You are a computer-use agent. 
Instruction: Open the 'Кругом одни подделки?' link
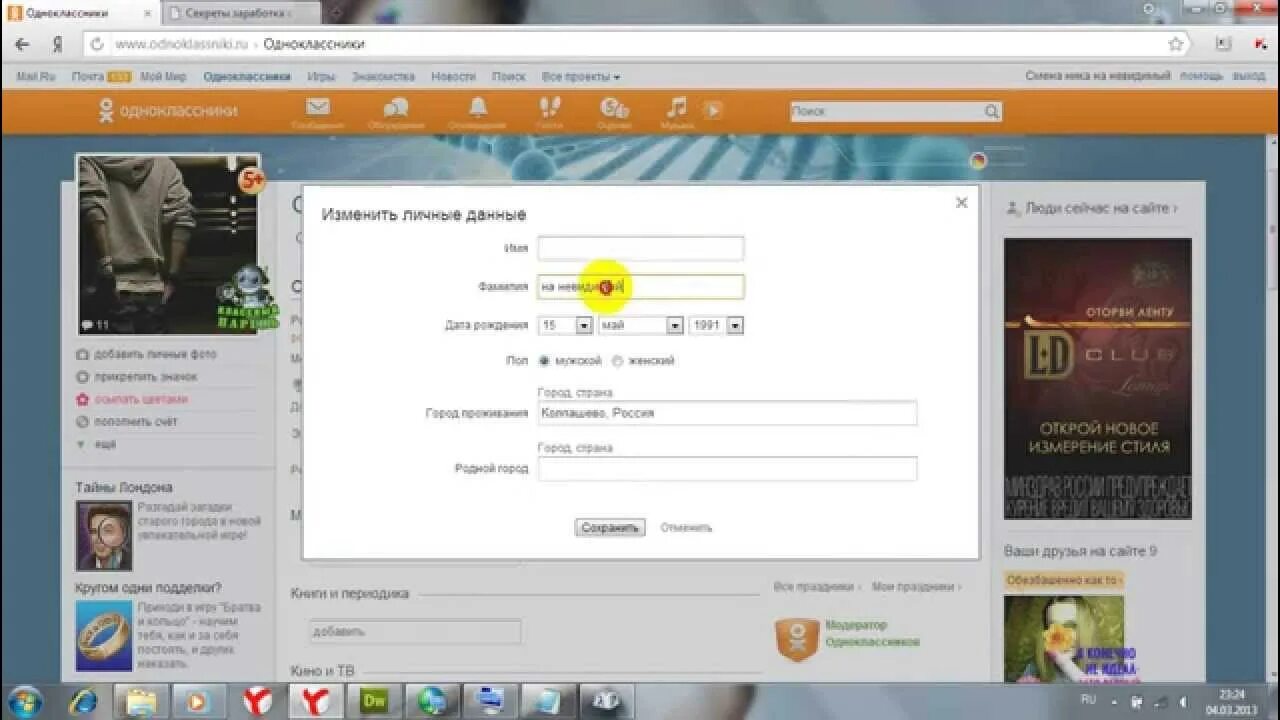[x=148, y=587]
